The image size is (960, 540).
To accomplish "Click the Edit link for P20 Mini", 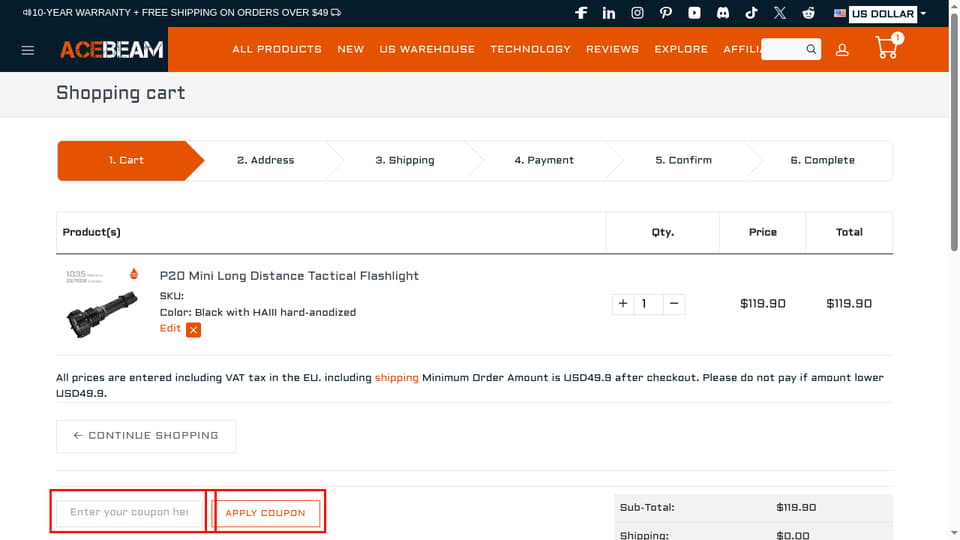I will [170, 328].
